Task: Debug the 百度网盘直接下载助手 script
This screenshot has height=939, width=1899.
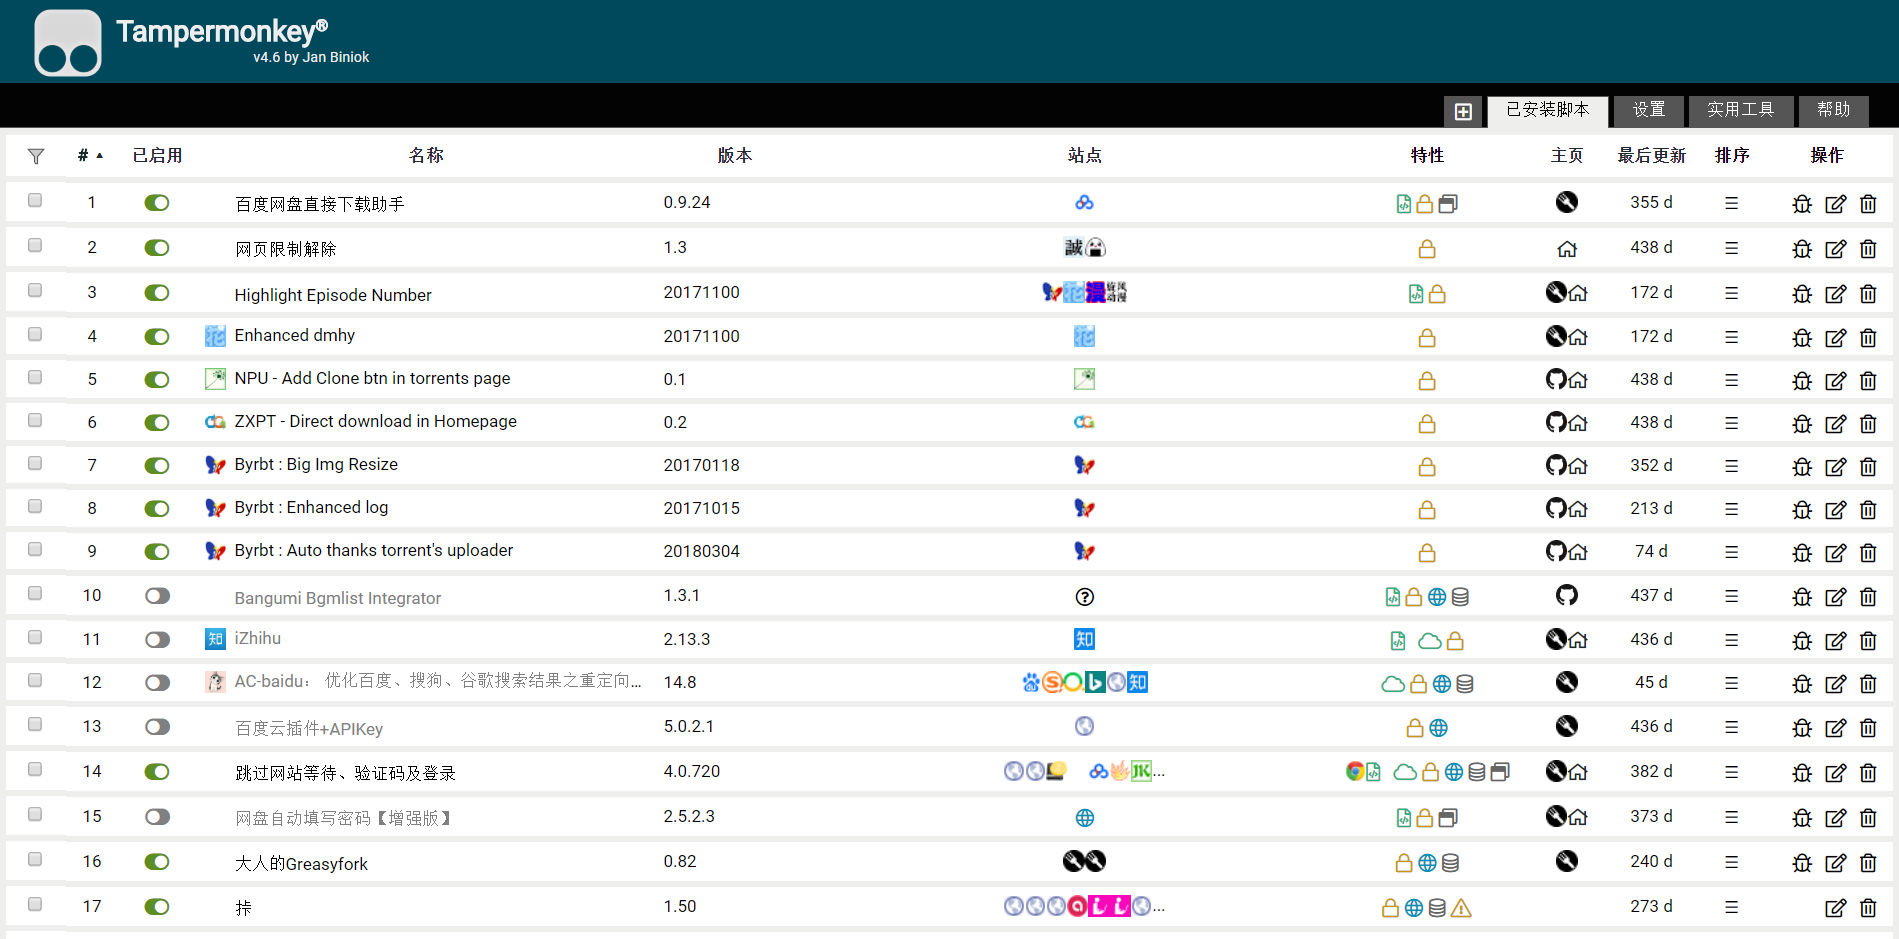Action: 1802,204
